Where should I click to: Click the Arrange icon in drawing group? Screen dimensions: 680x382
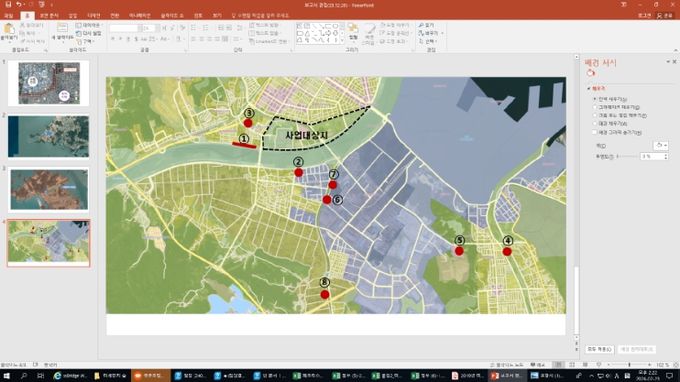(353, 30)
